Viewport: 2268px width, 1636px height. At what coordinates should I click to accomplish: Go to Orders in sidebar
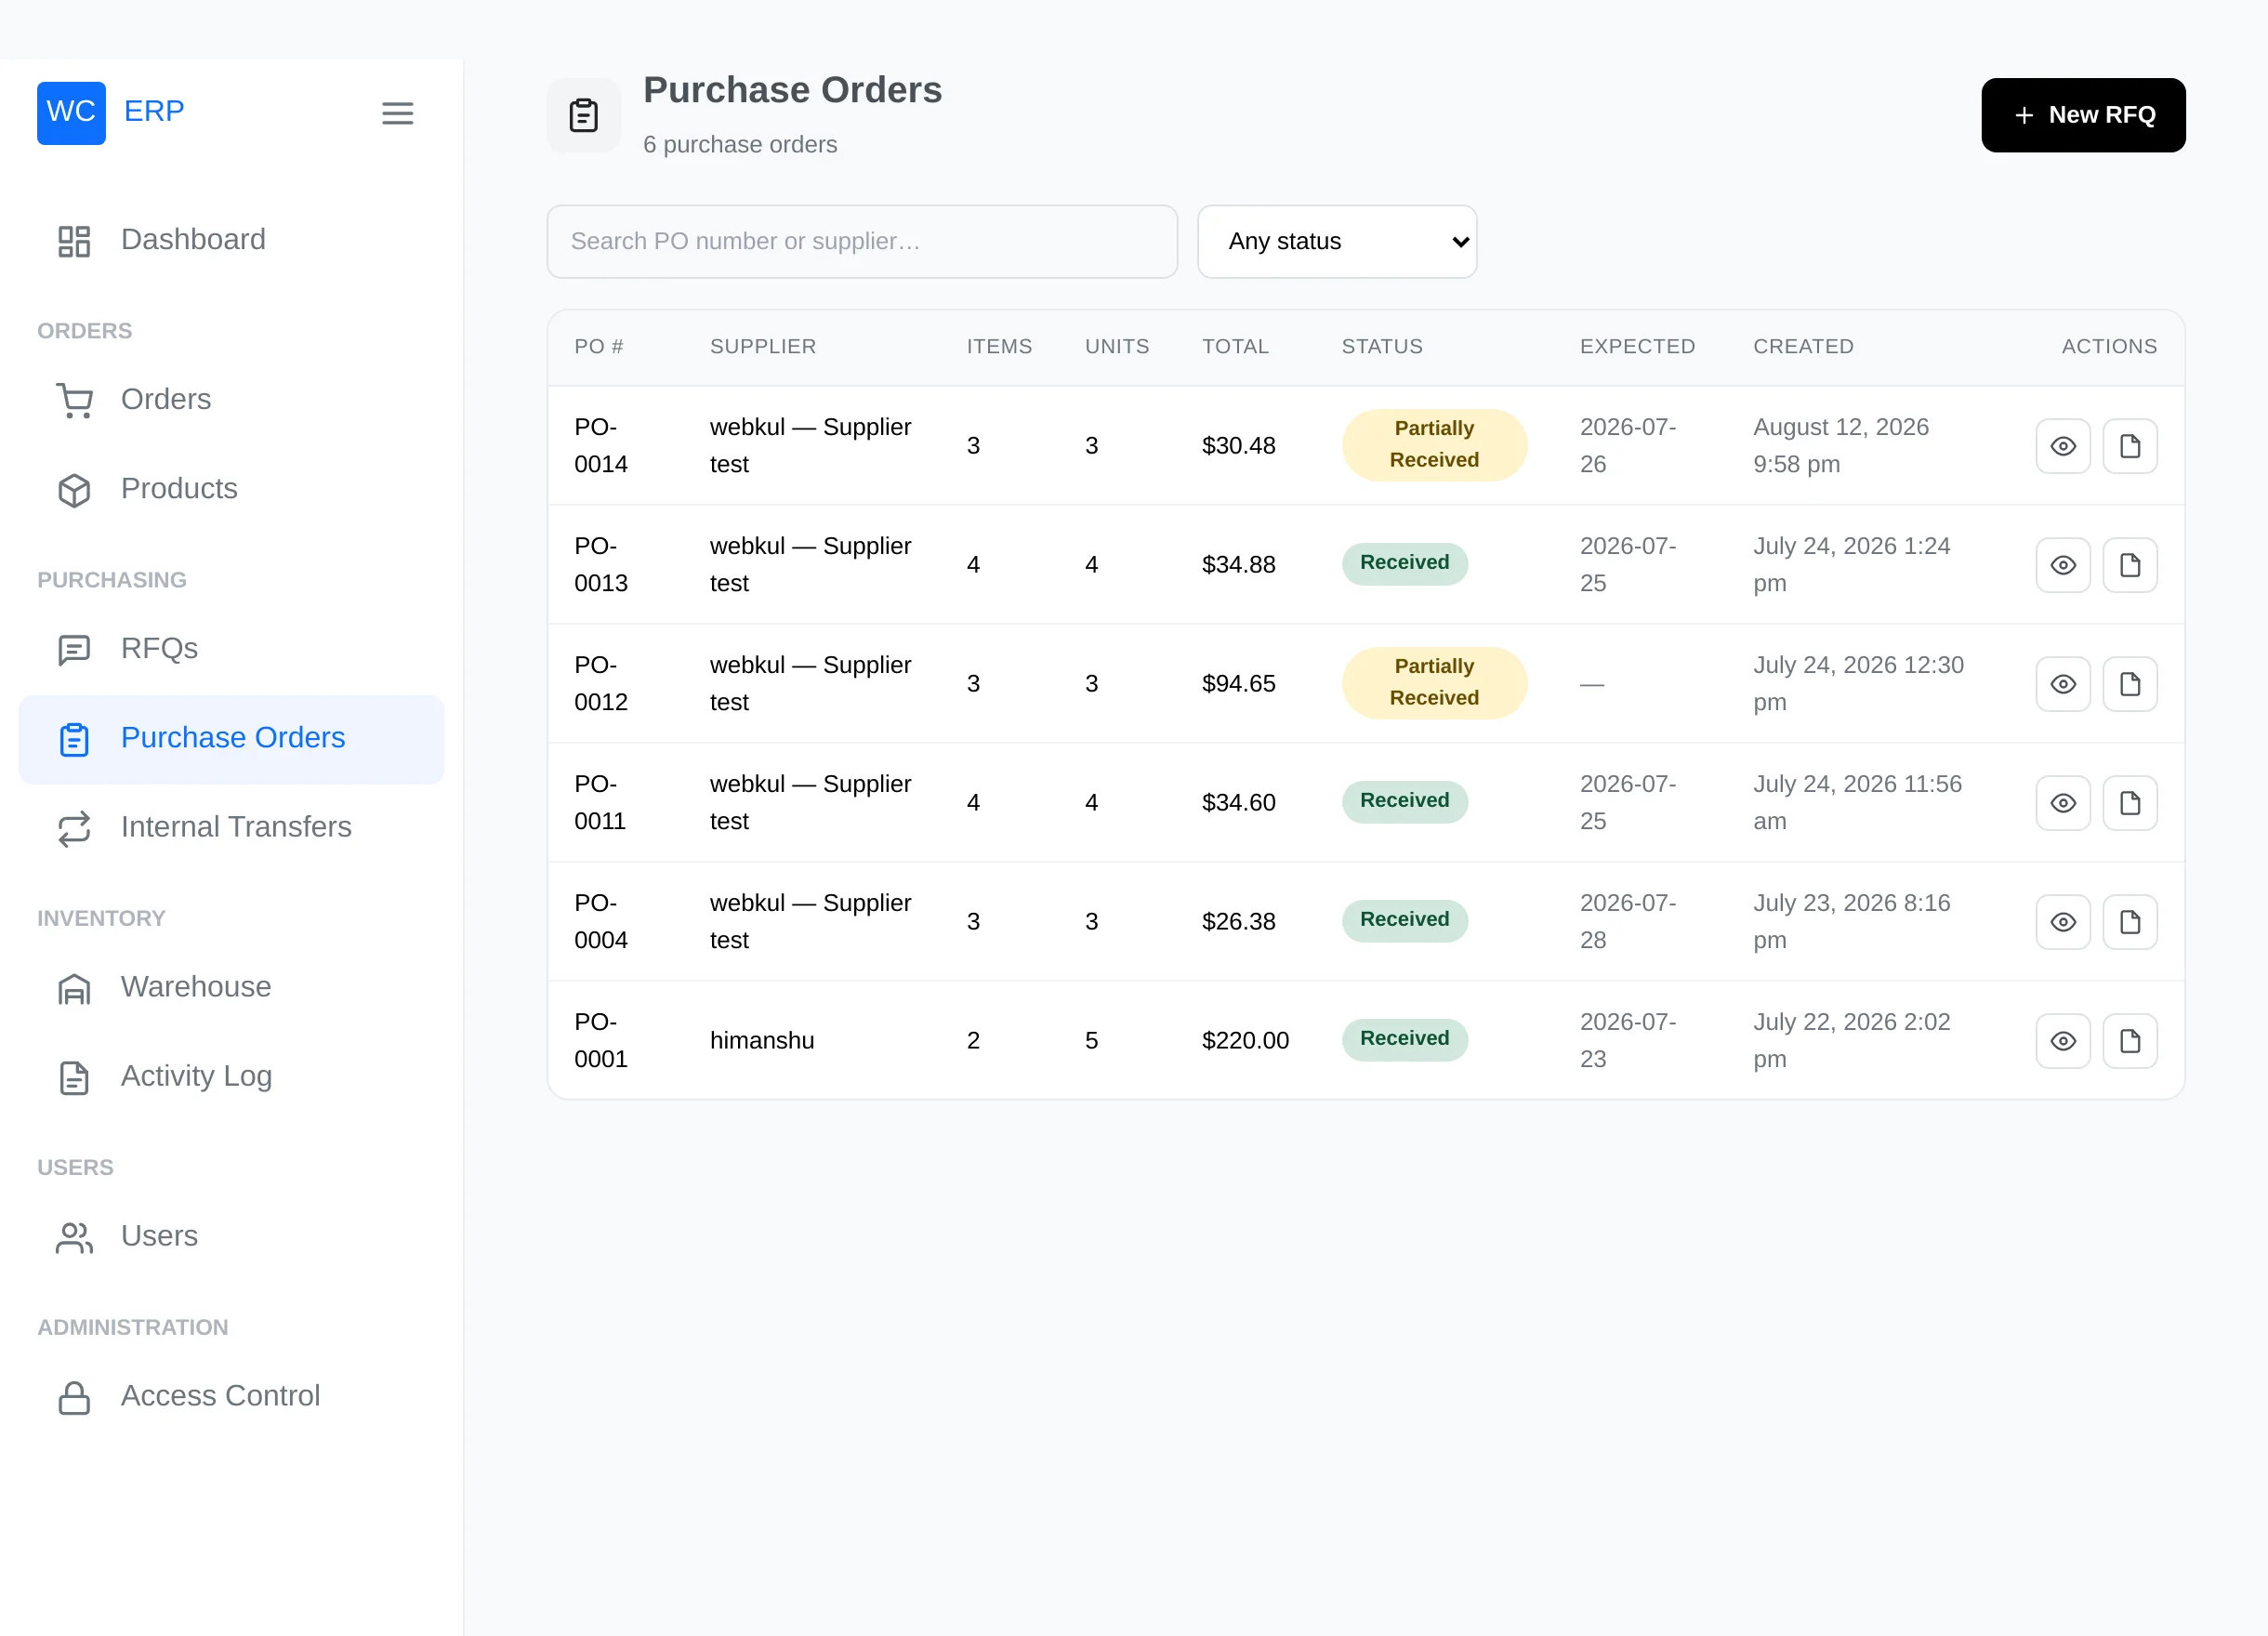click(231, 400)
